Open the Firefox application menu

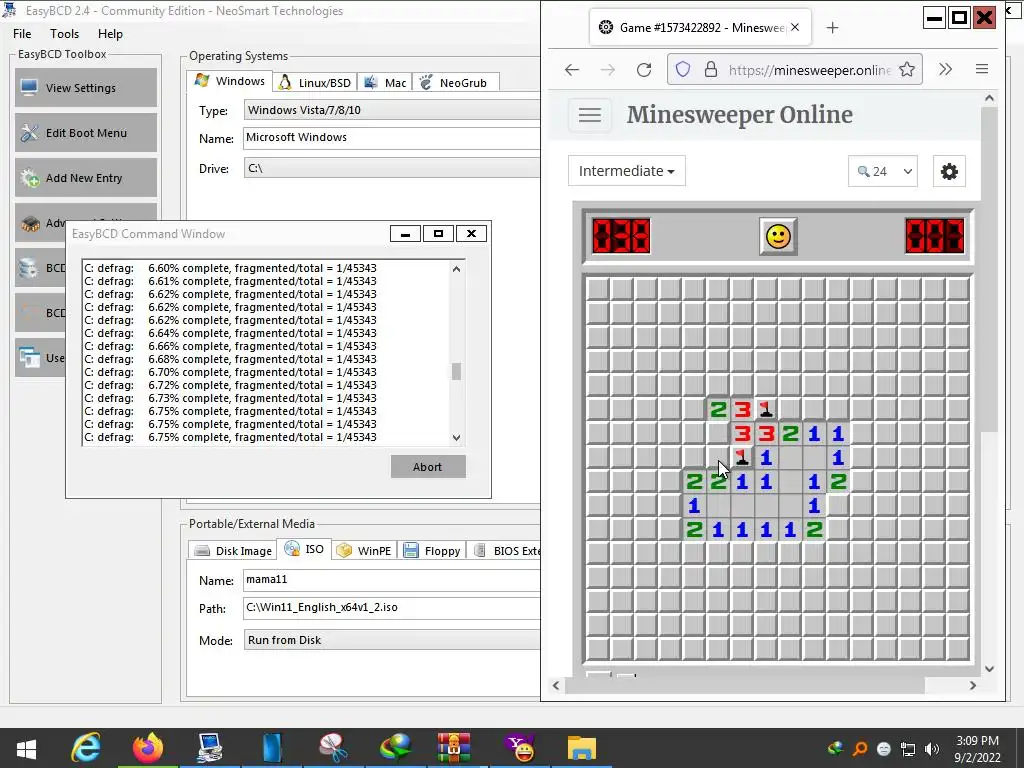(982, 69)
